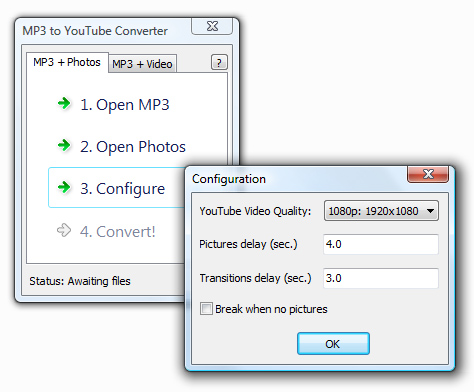Image resolution: width=474 pixels, height=392 pixels.
Task: Close the MP3 to YouTube Converter window
Action: pos(212,26)
